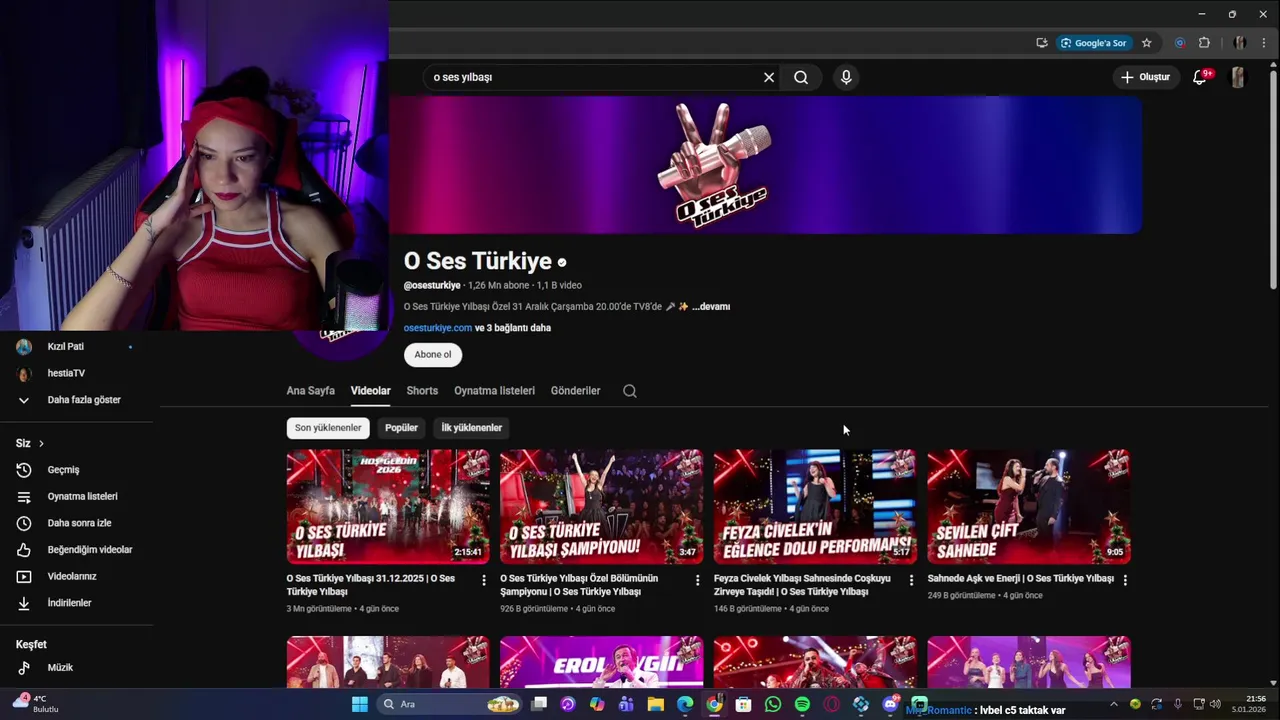Select the Videolar tab
This screenshot has height=720, width=1280.
[x=370, y=391]
